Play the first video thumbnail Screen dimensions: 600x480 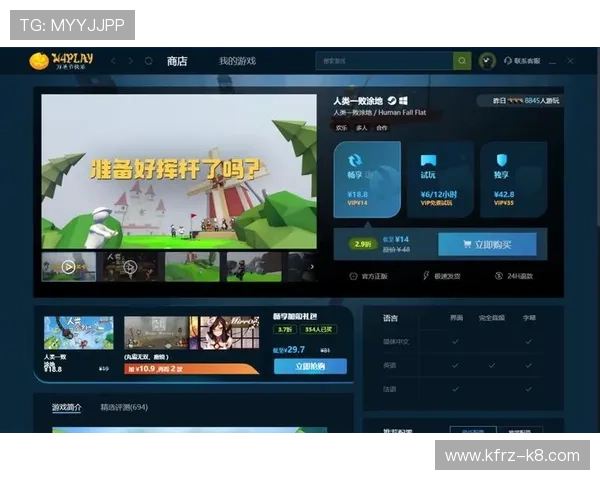pos(68,267)
